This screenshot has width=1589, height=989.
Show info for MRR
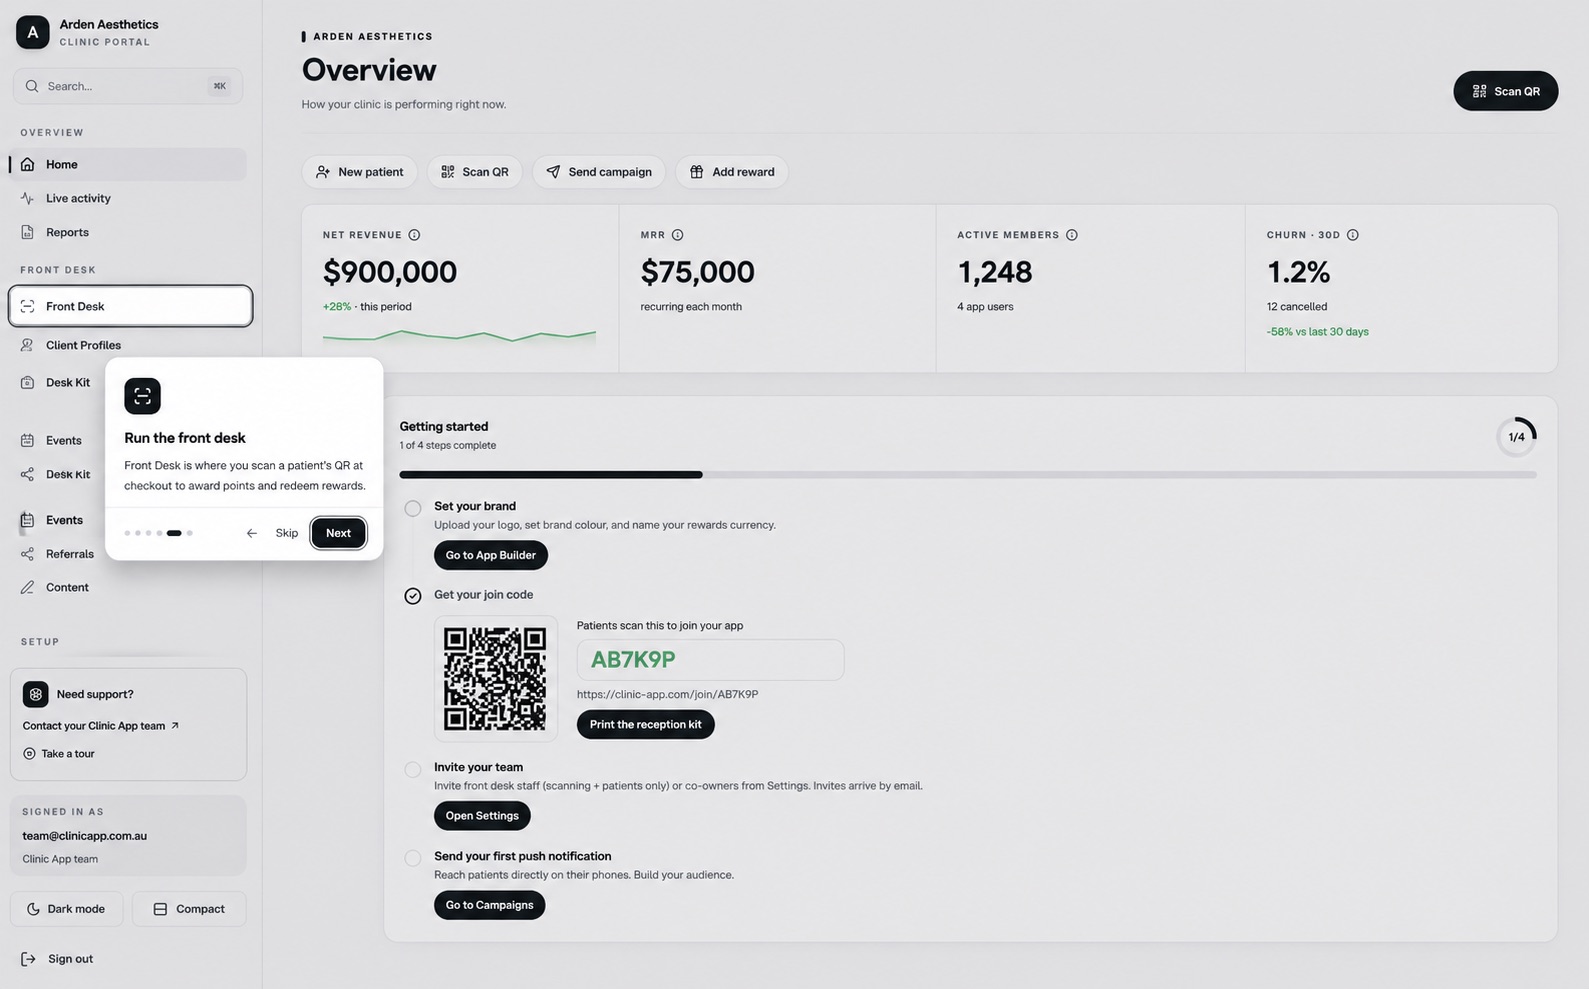tap(677, 235)
